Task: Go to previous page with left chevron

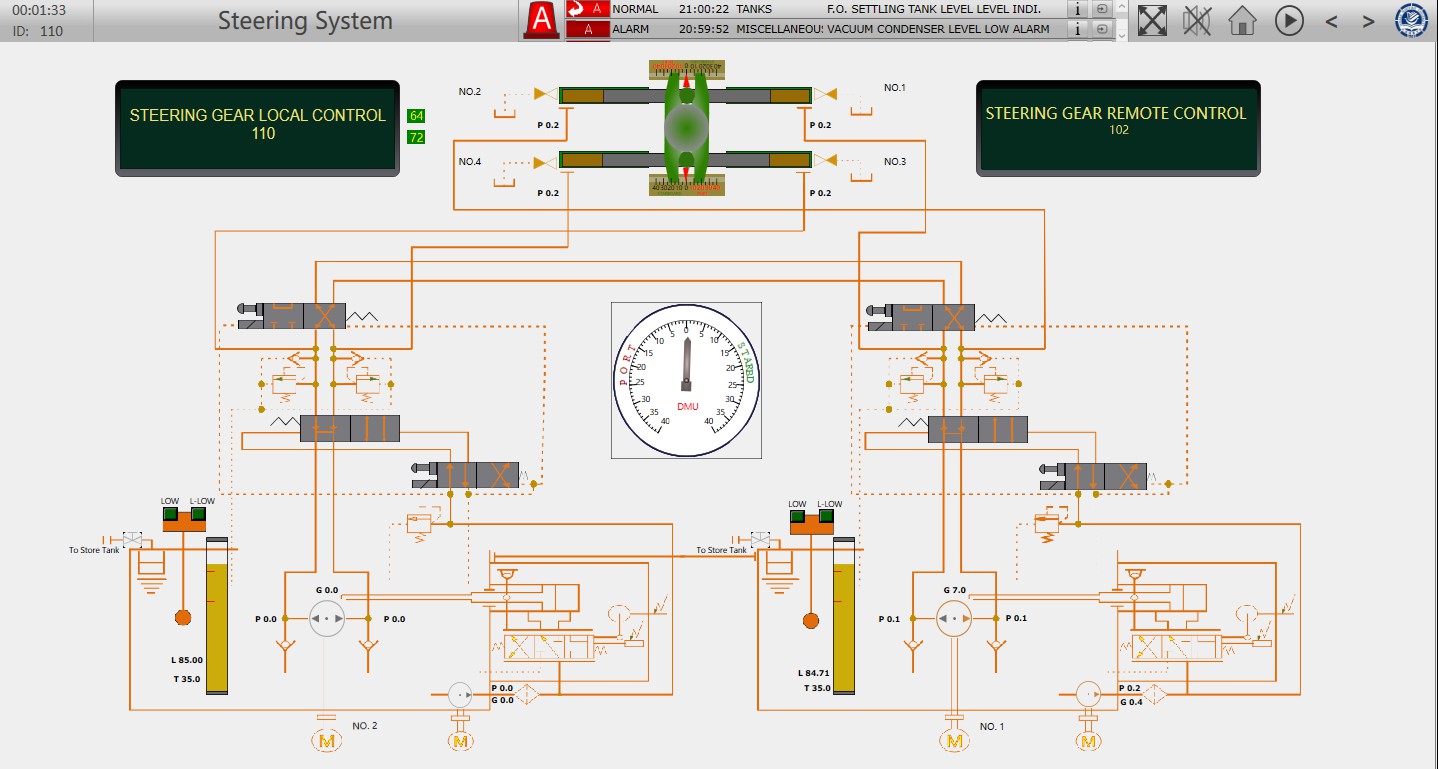Action: 1331,20
